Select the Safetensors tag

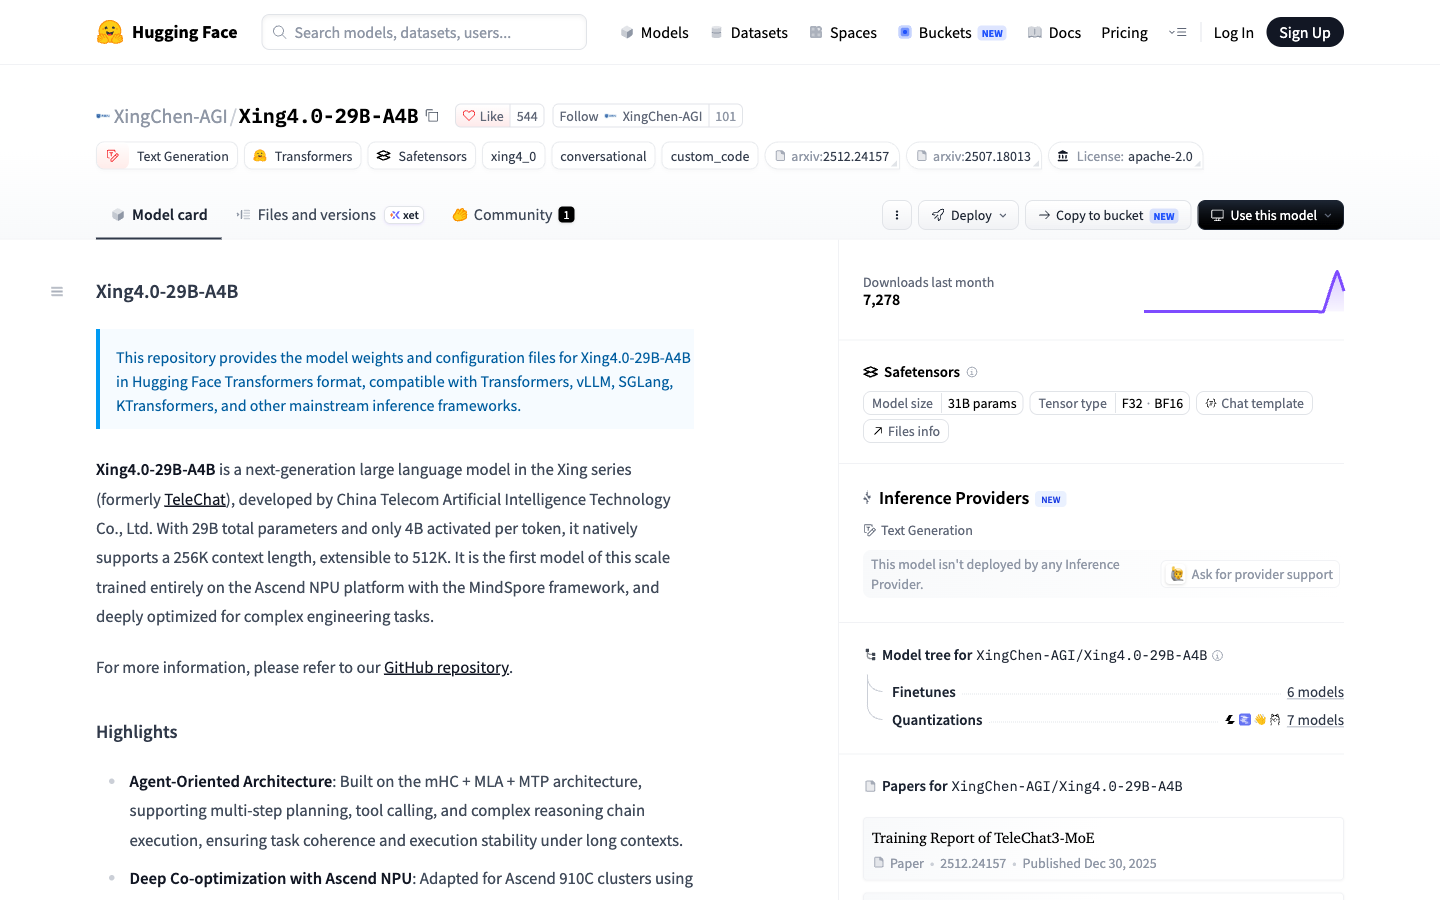tap(422, 156)
